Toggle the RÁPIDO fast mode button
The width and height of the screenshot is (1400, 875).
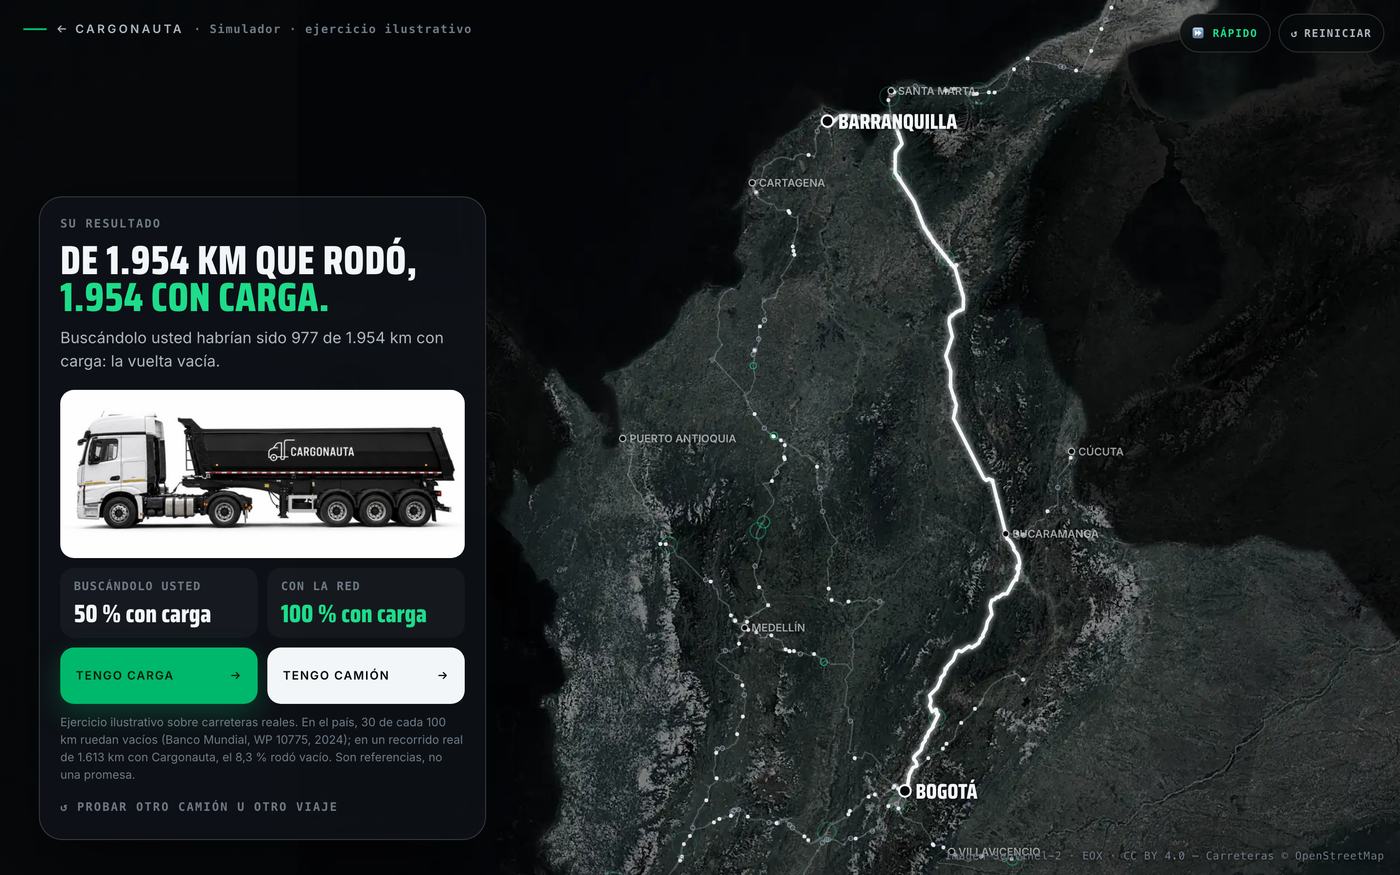point(1225,33)
